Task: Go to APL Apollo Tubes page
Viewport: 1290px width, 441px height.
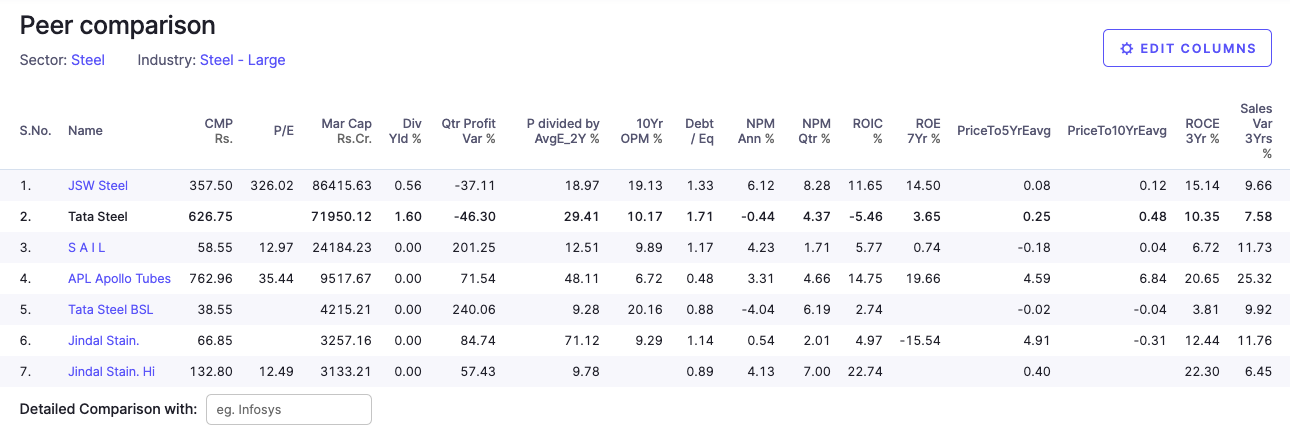Action: pos(119,279)
